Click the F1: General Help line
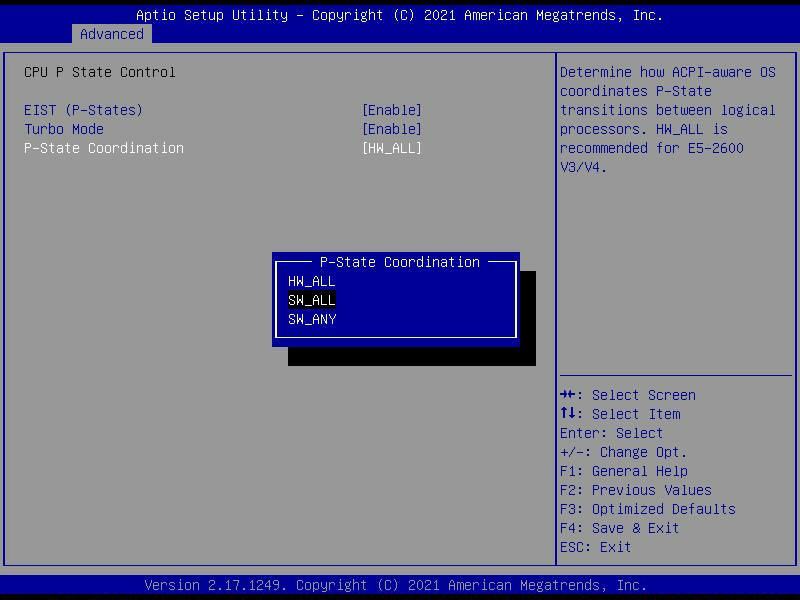Screen dimensions: 800x600 point(623,471)
